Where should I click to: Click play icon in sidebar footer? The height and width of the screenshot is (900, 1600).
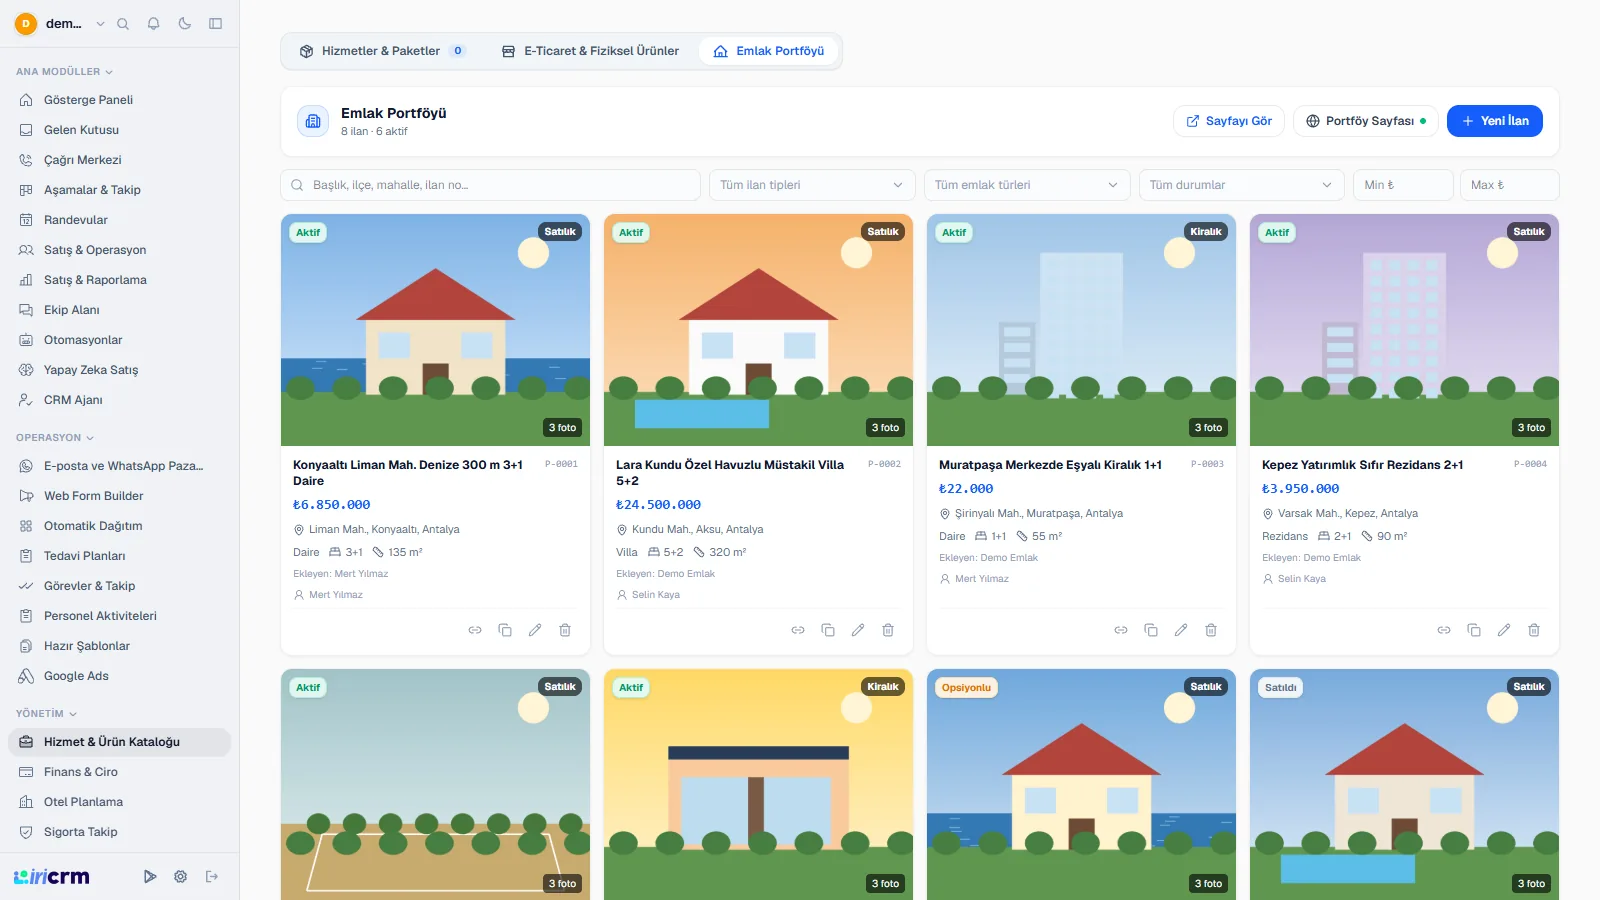tap(150, 877)
